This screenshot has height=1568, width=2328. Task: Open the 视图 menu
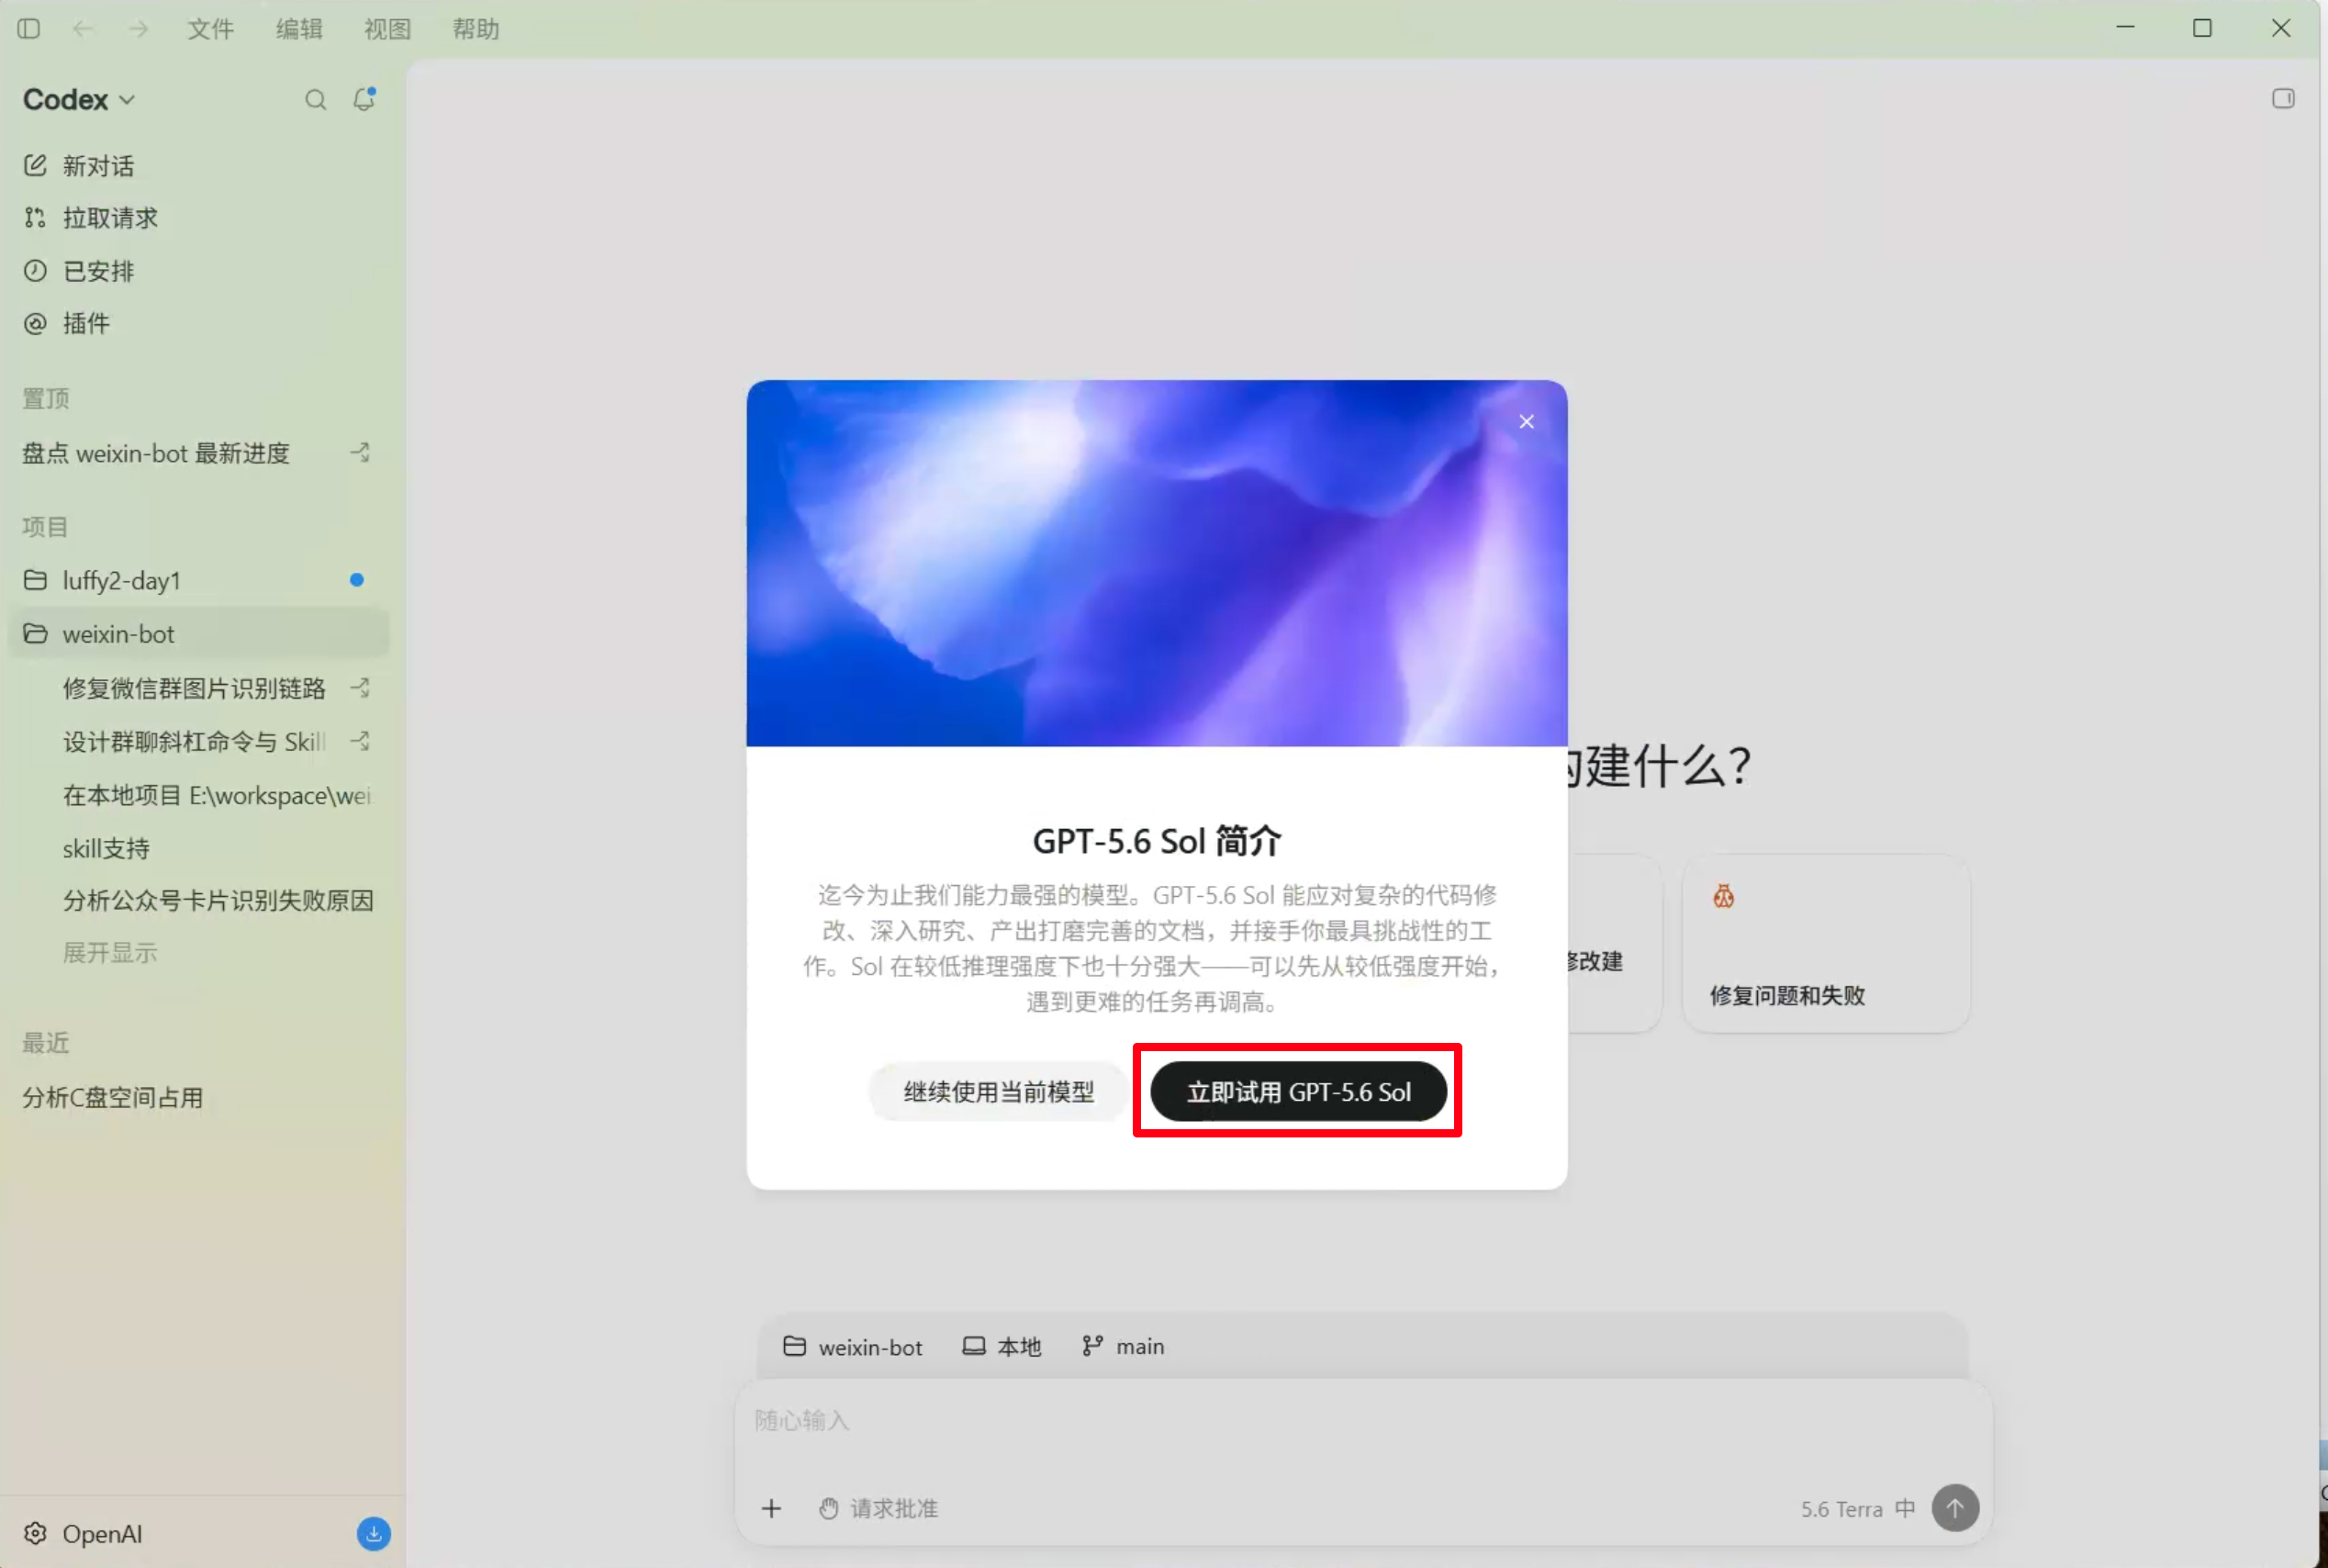(387, 29)
